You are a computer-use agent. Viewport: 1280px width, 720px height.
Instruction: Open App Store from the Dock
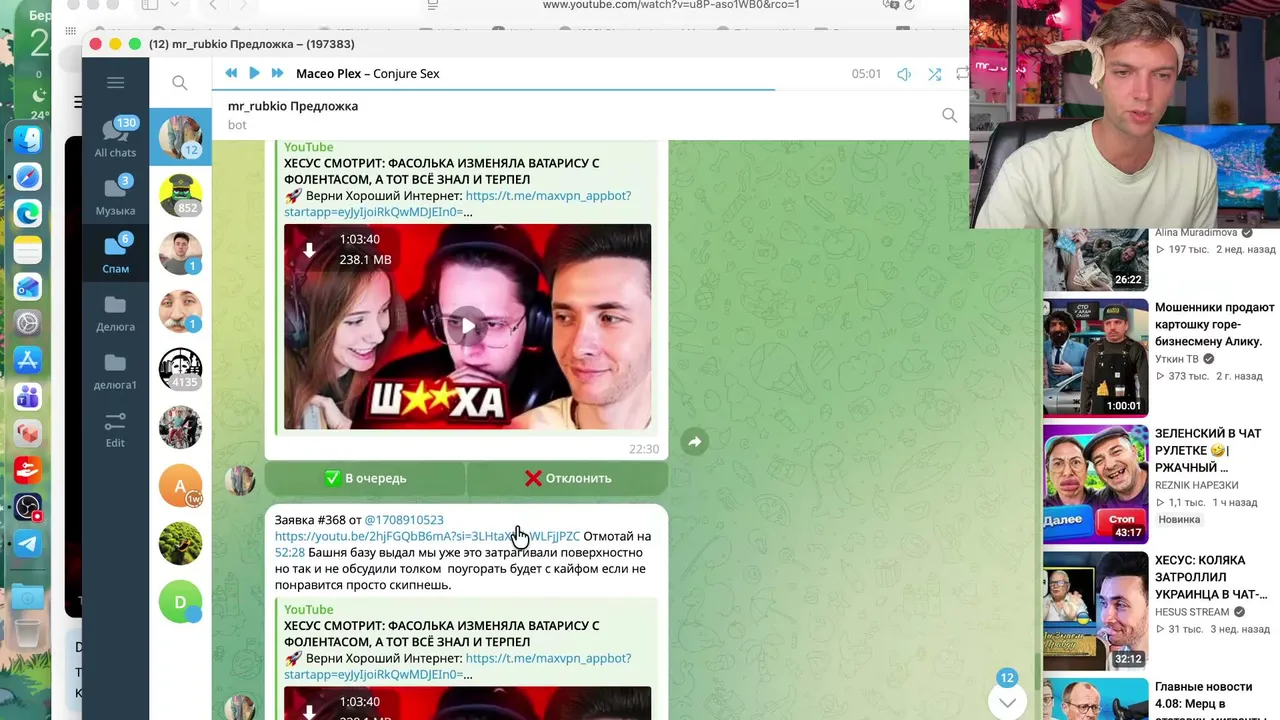pos(28,360)
